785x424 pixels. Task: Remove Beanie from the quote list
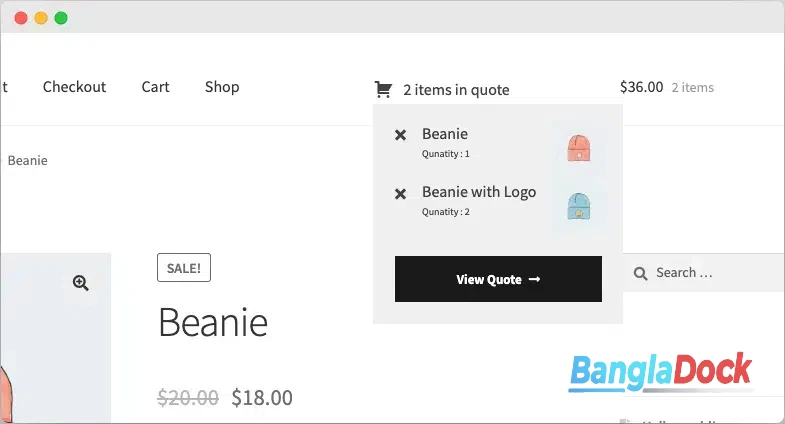tap(401, 135)
